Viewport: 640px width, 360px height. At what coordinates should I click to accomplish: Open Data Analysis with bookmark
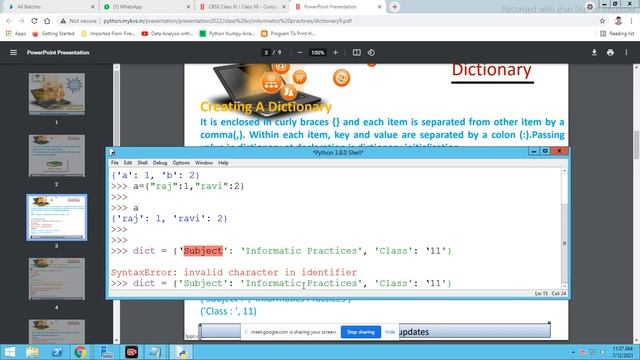[x=167, y=33]
